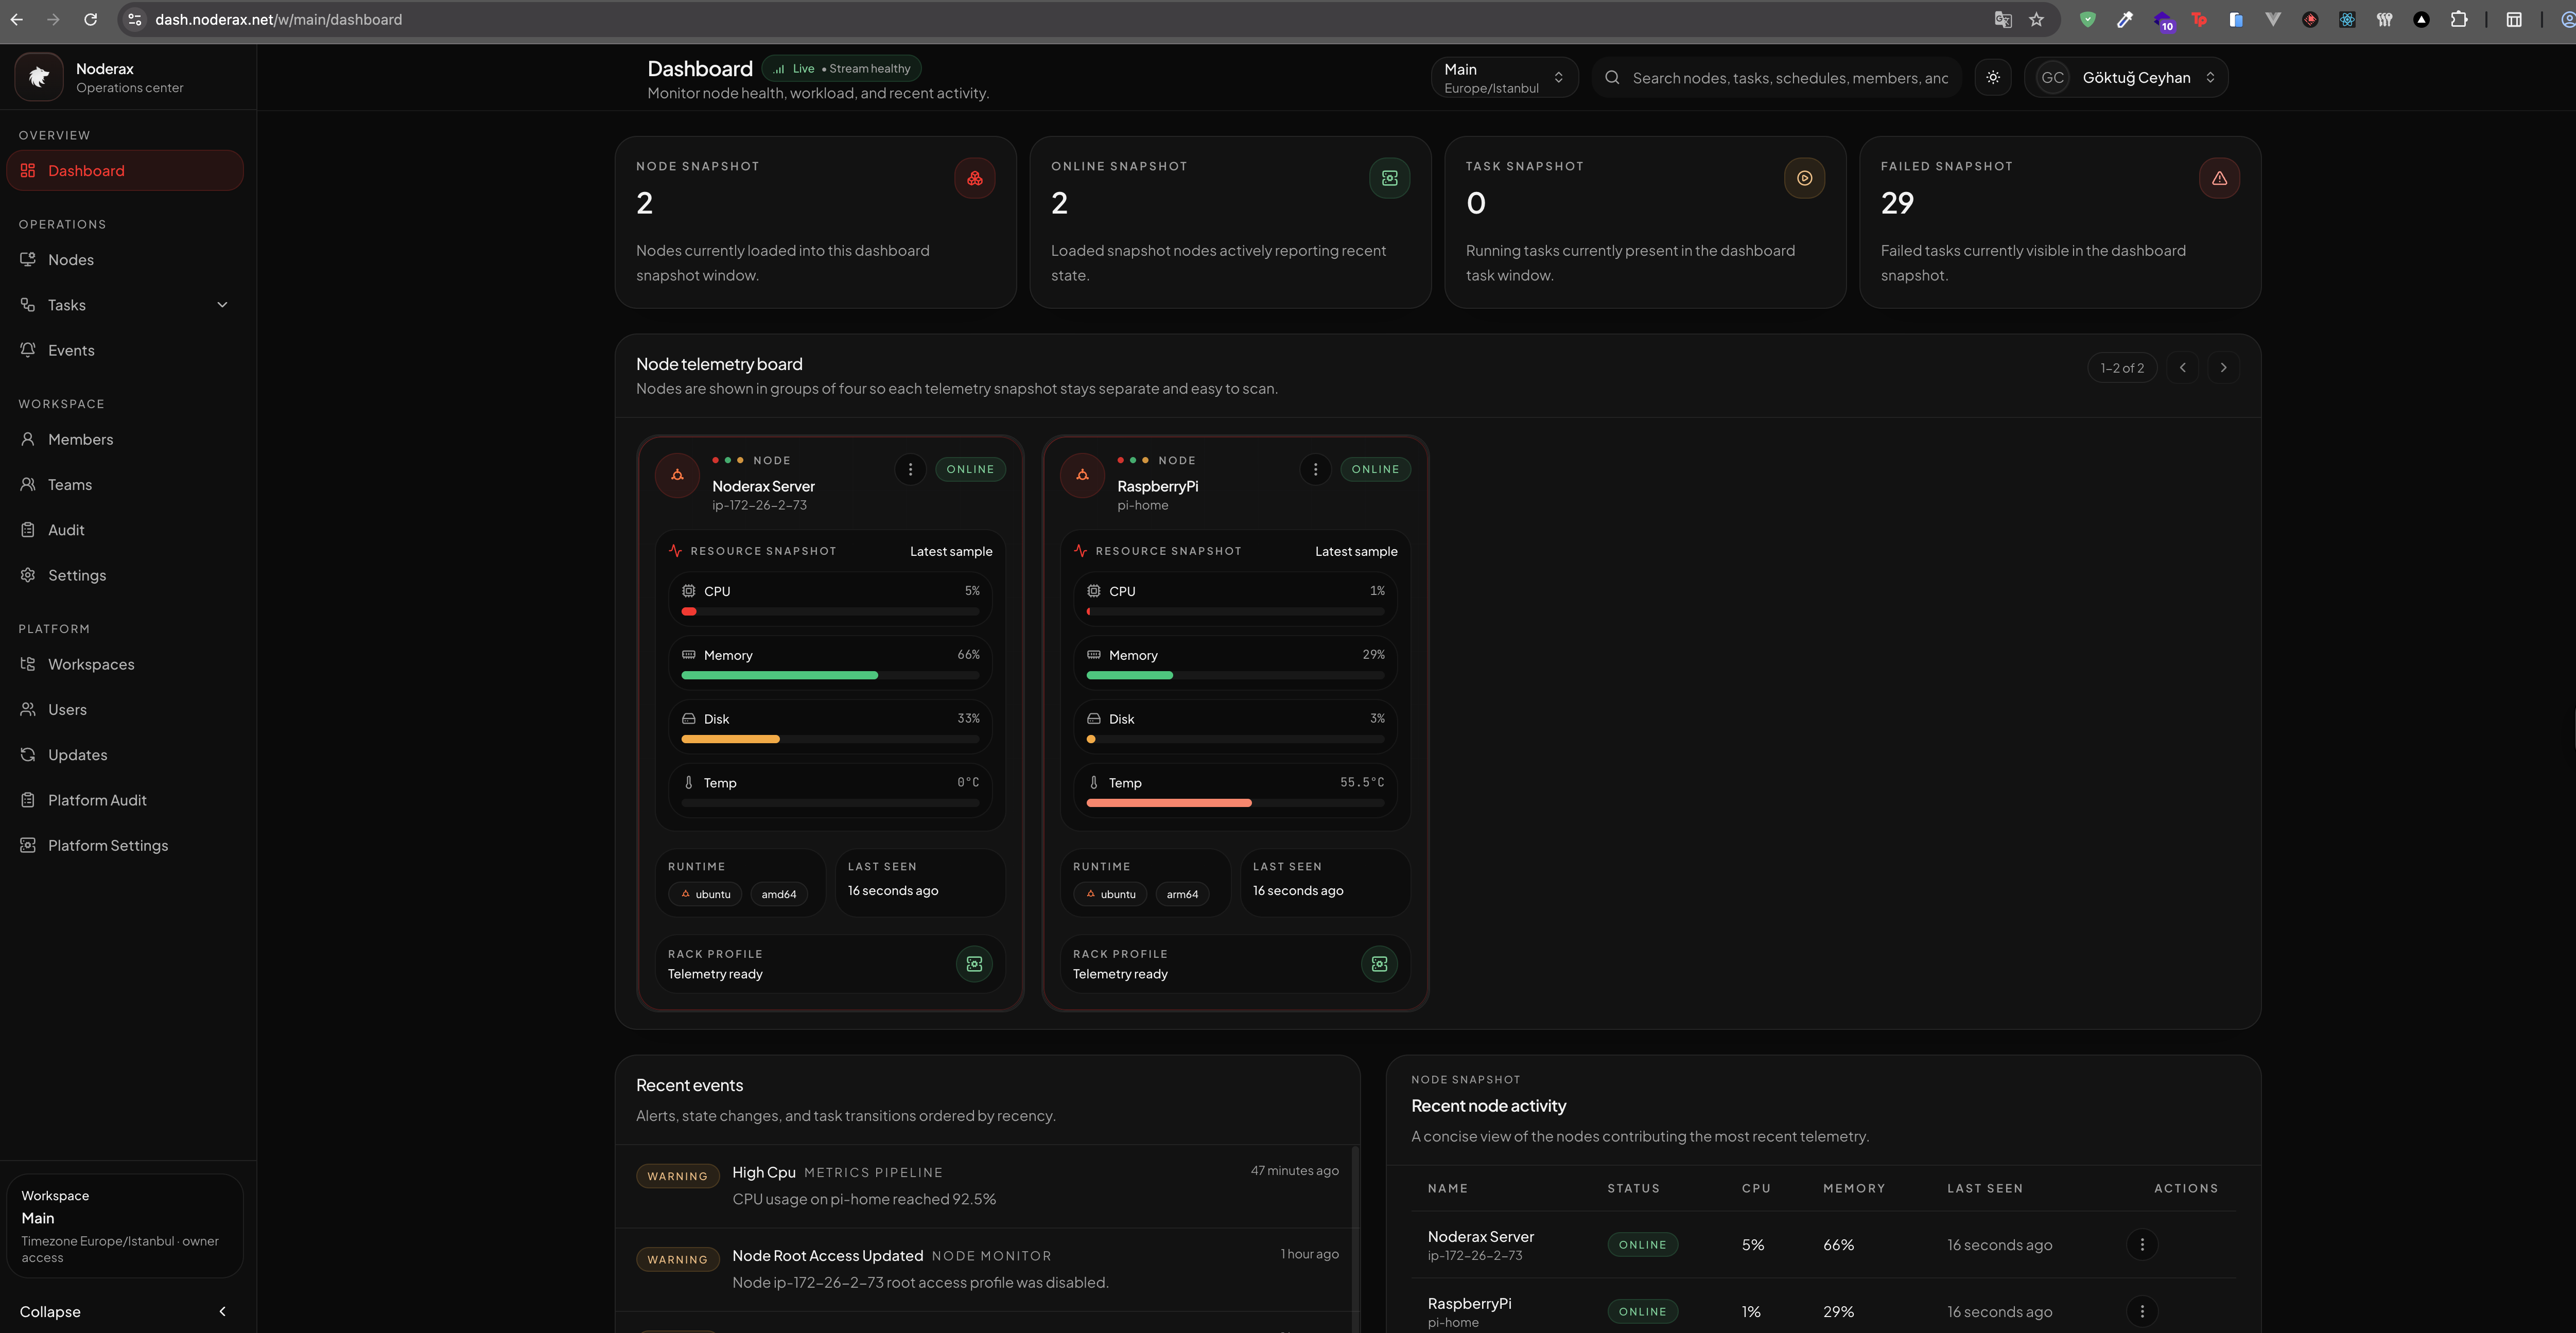Click the amd64 runtime chip

(778, 894)
